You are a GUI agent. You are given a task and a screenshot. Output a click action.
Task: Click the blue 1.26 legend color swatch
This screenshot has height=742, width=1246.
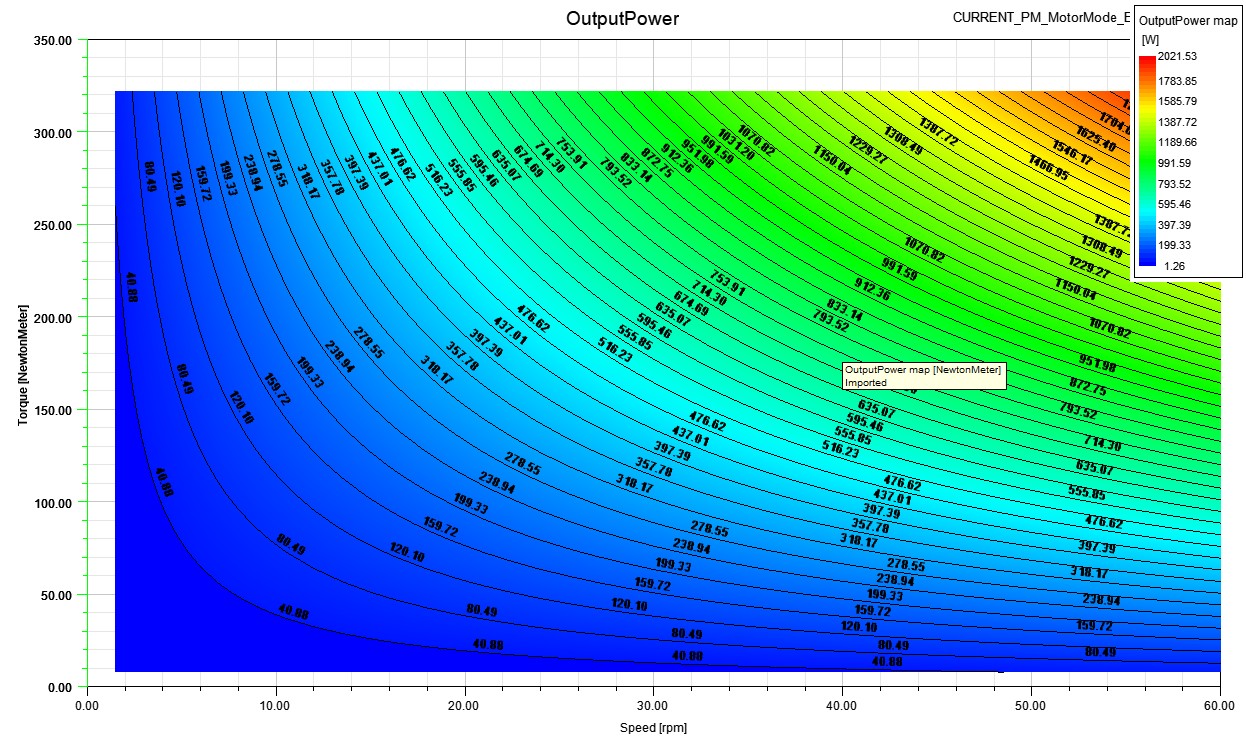coord(1148,263)
